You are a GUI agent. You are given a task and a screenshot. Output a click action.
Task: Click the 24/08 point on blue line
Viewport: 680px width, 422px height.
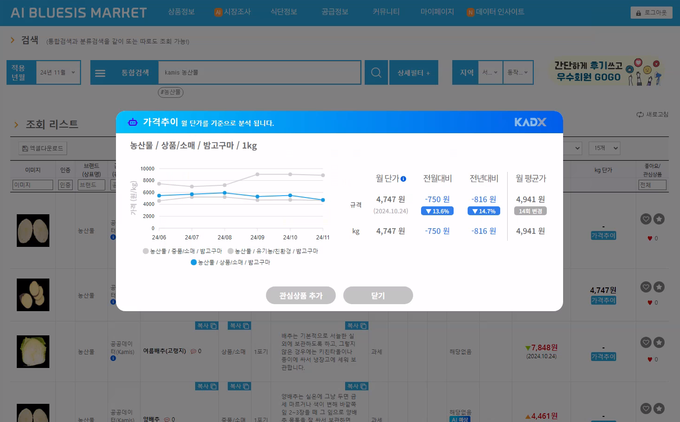225,193
